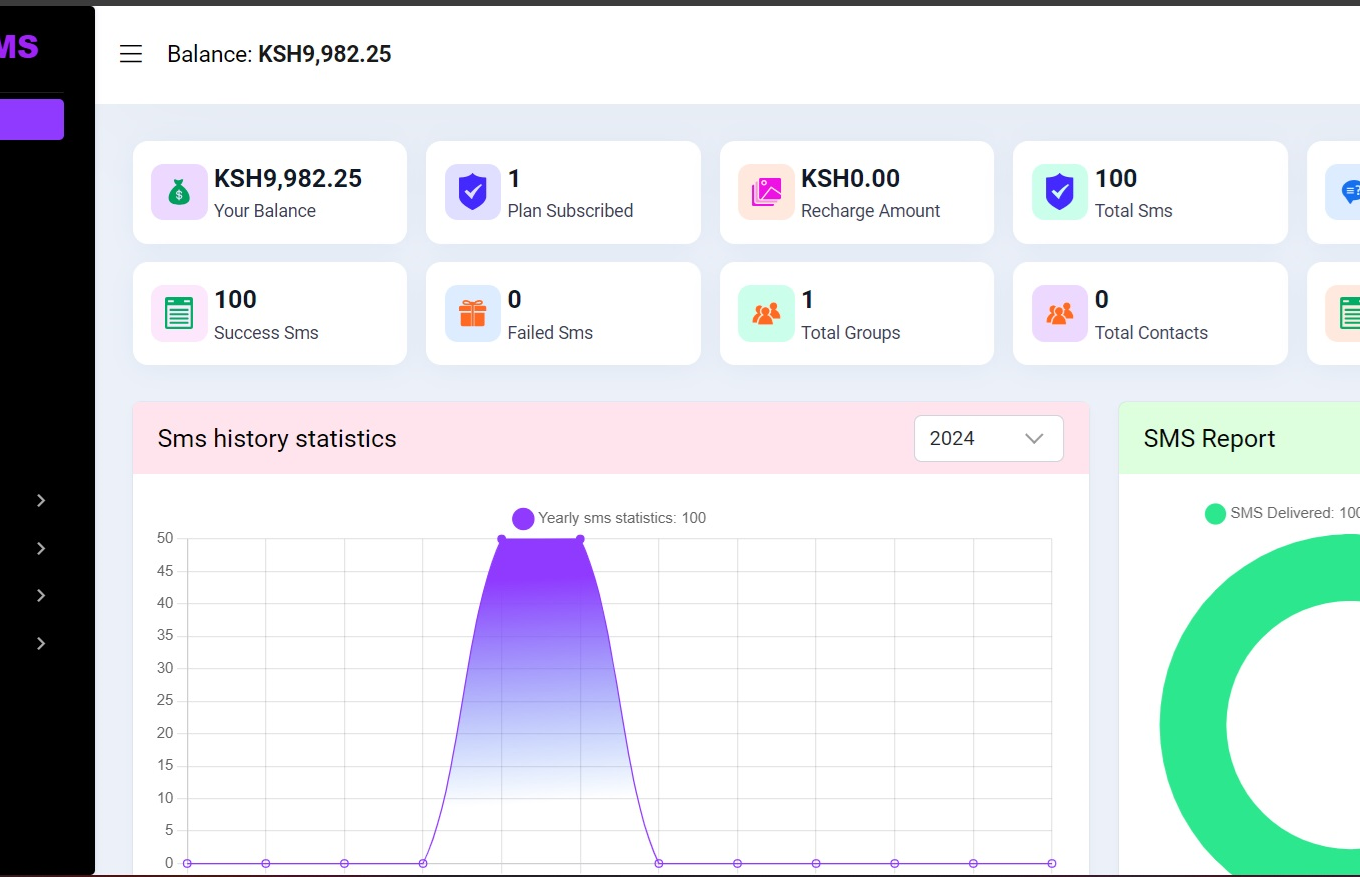The height and width of the screenshot is (877, 1360).
Task: Select the highlighted purple sidebar menu item
Action: 31,119
